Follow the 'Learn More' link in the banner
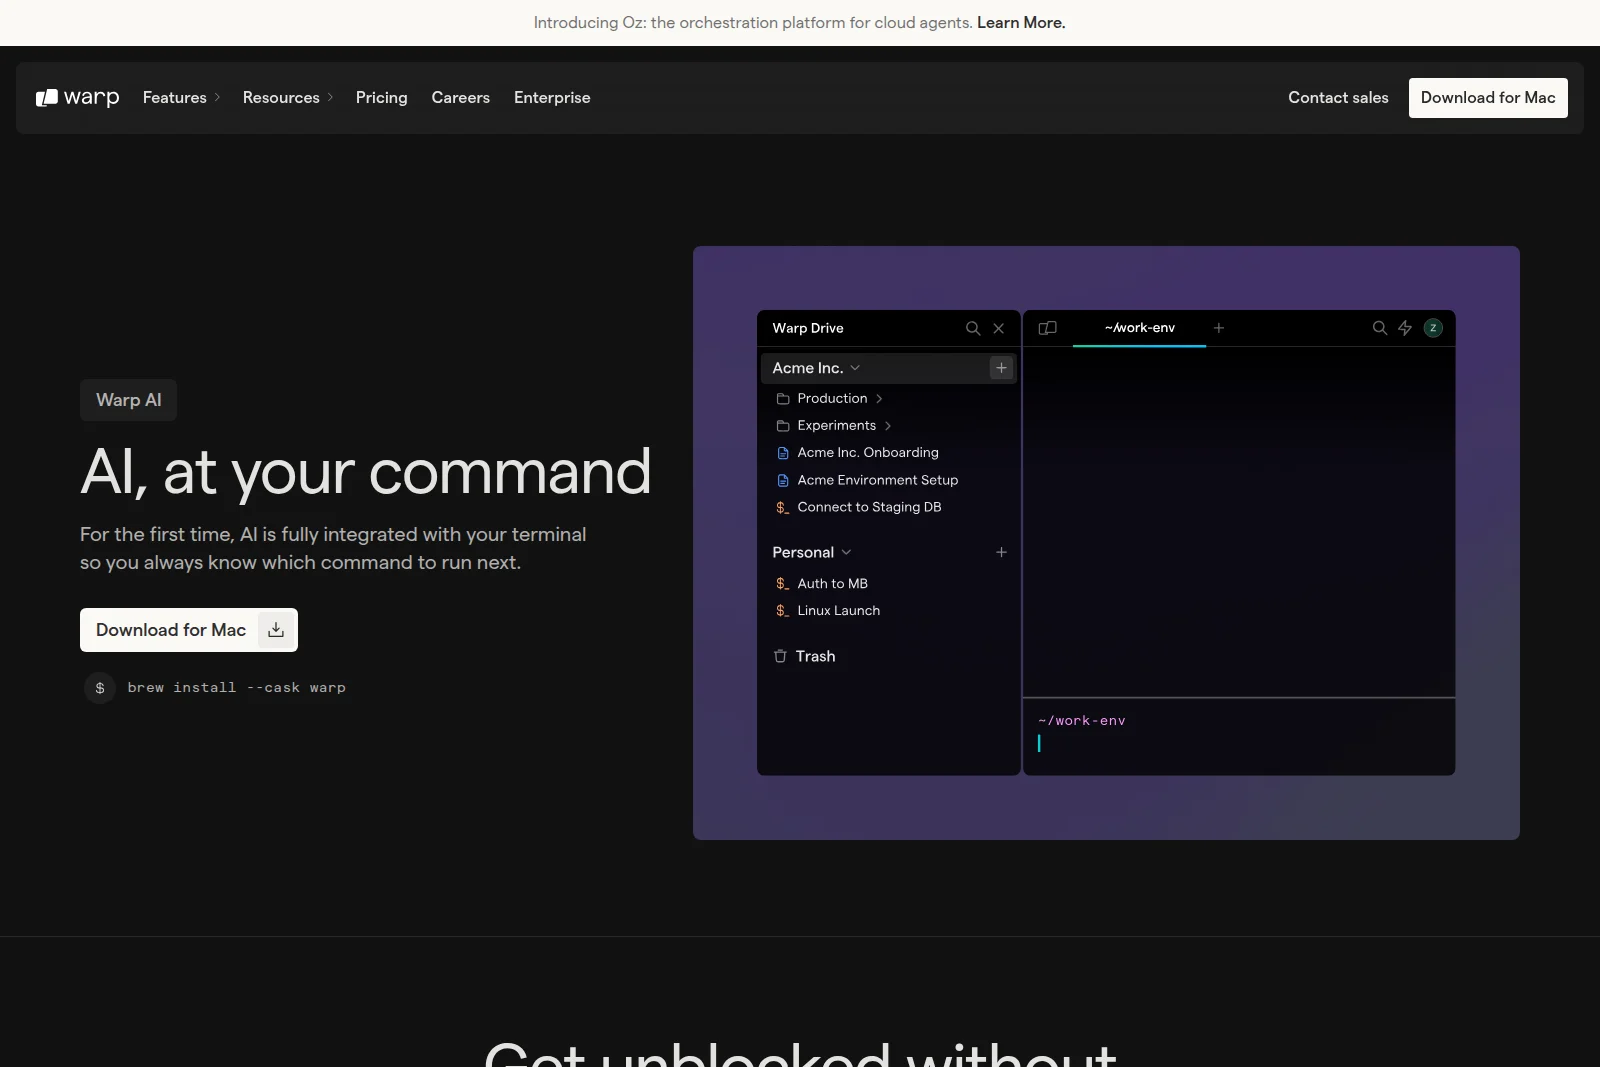The image size is (1600, 1067). 1021,22
